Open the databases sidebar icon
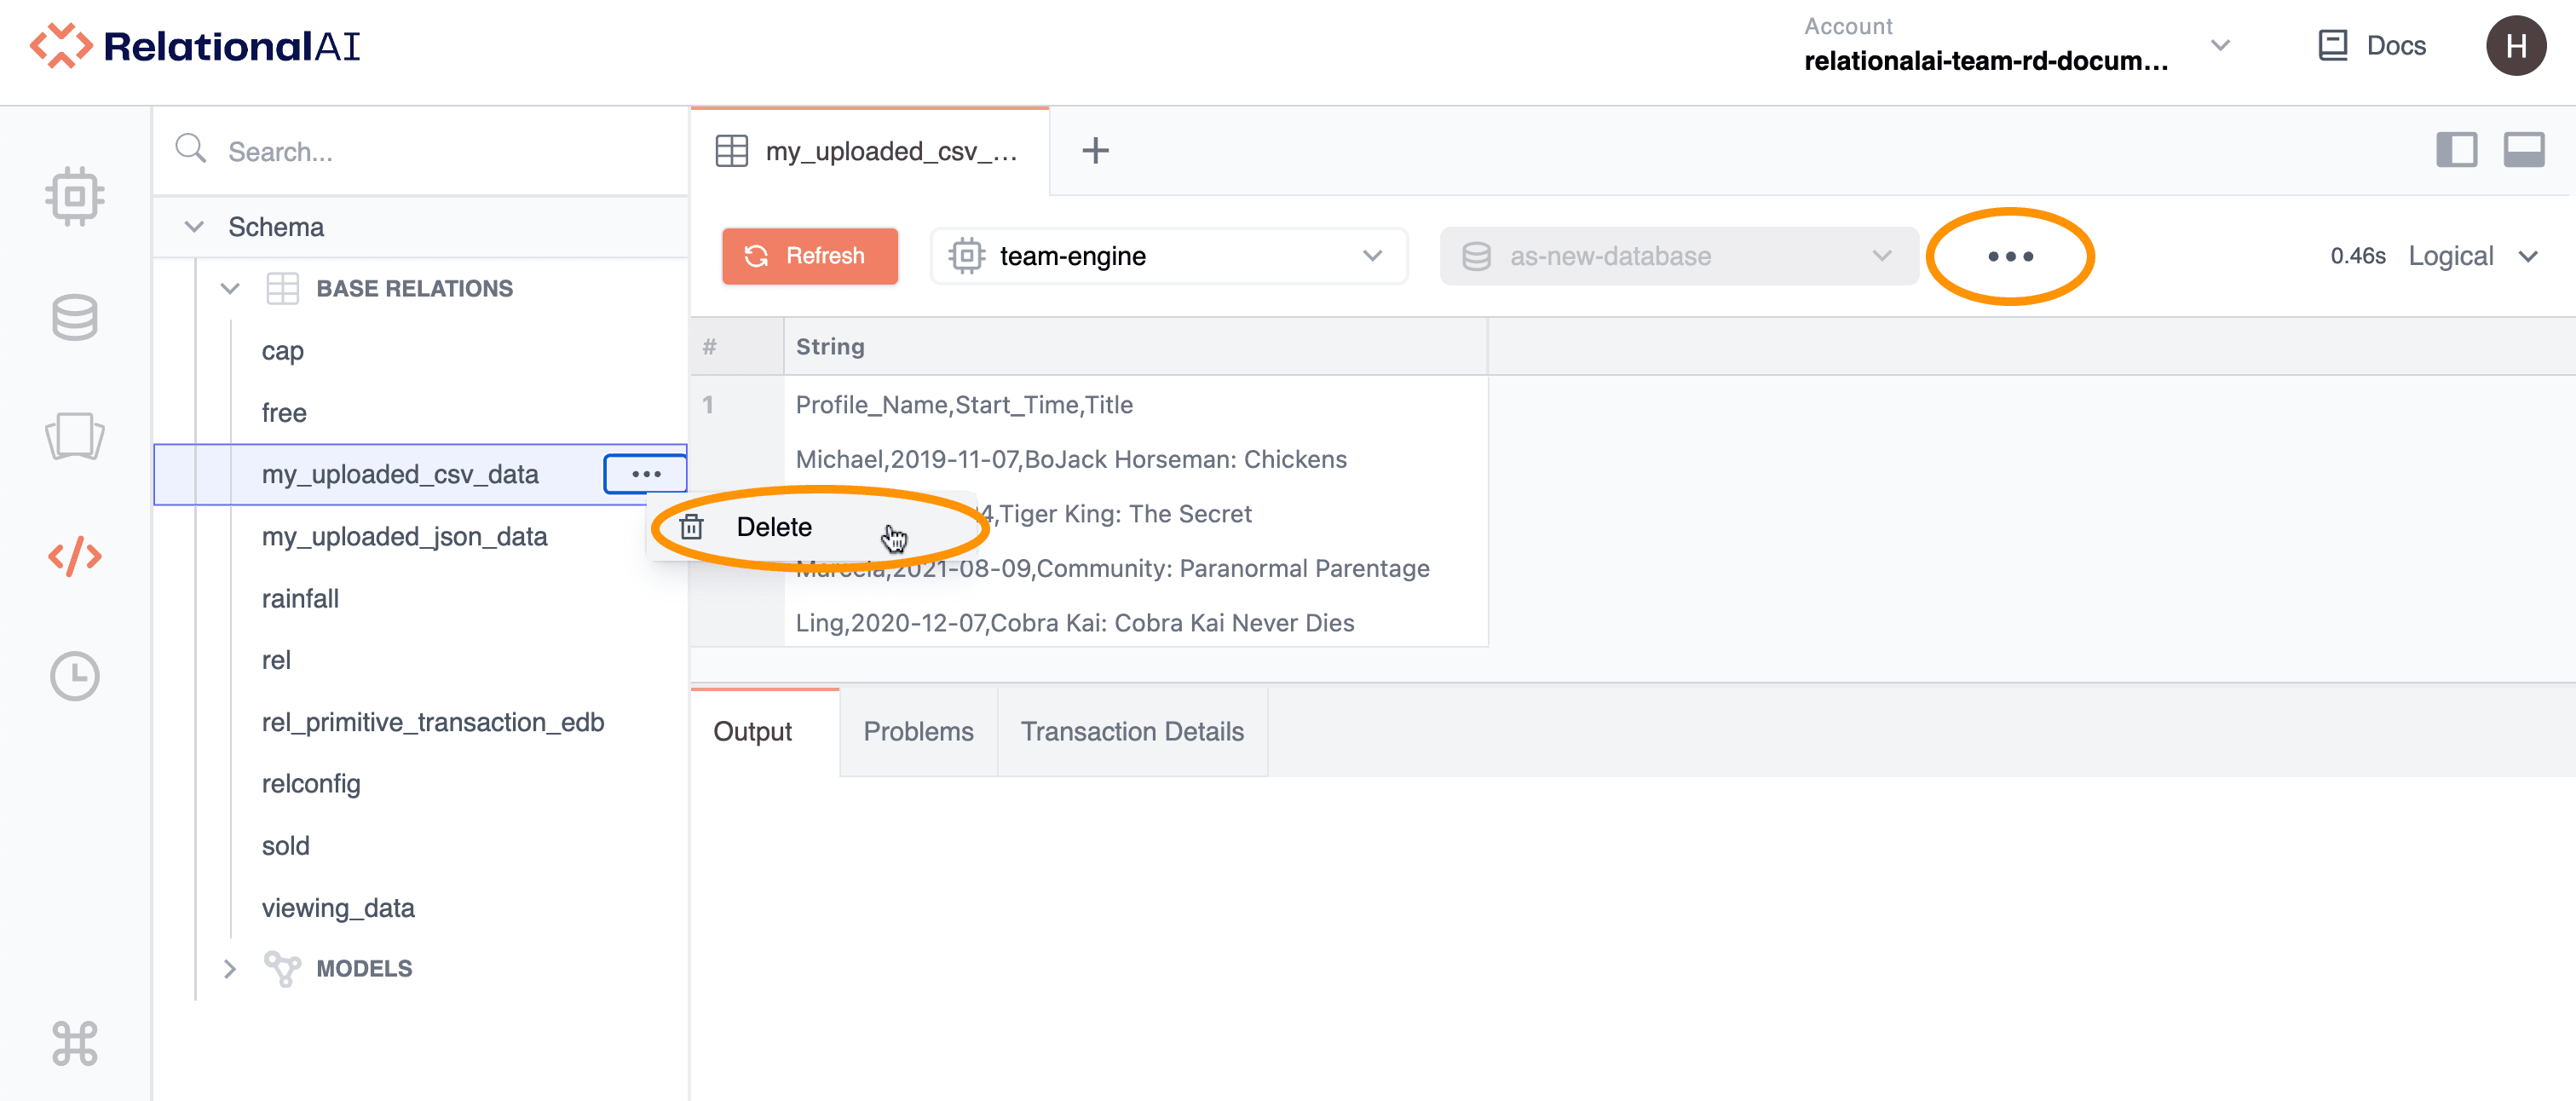Screen dimensions: 2576x1101 75,317
